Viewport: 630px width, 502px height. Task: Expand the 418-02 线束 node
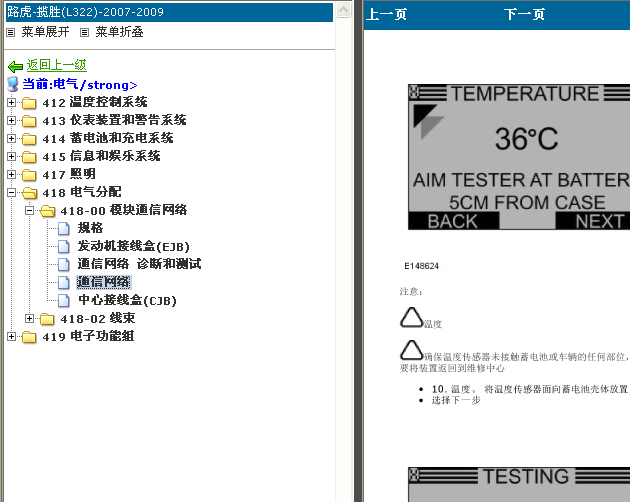click(29, 319)
